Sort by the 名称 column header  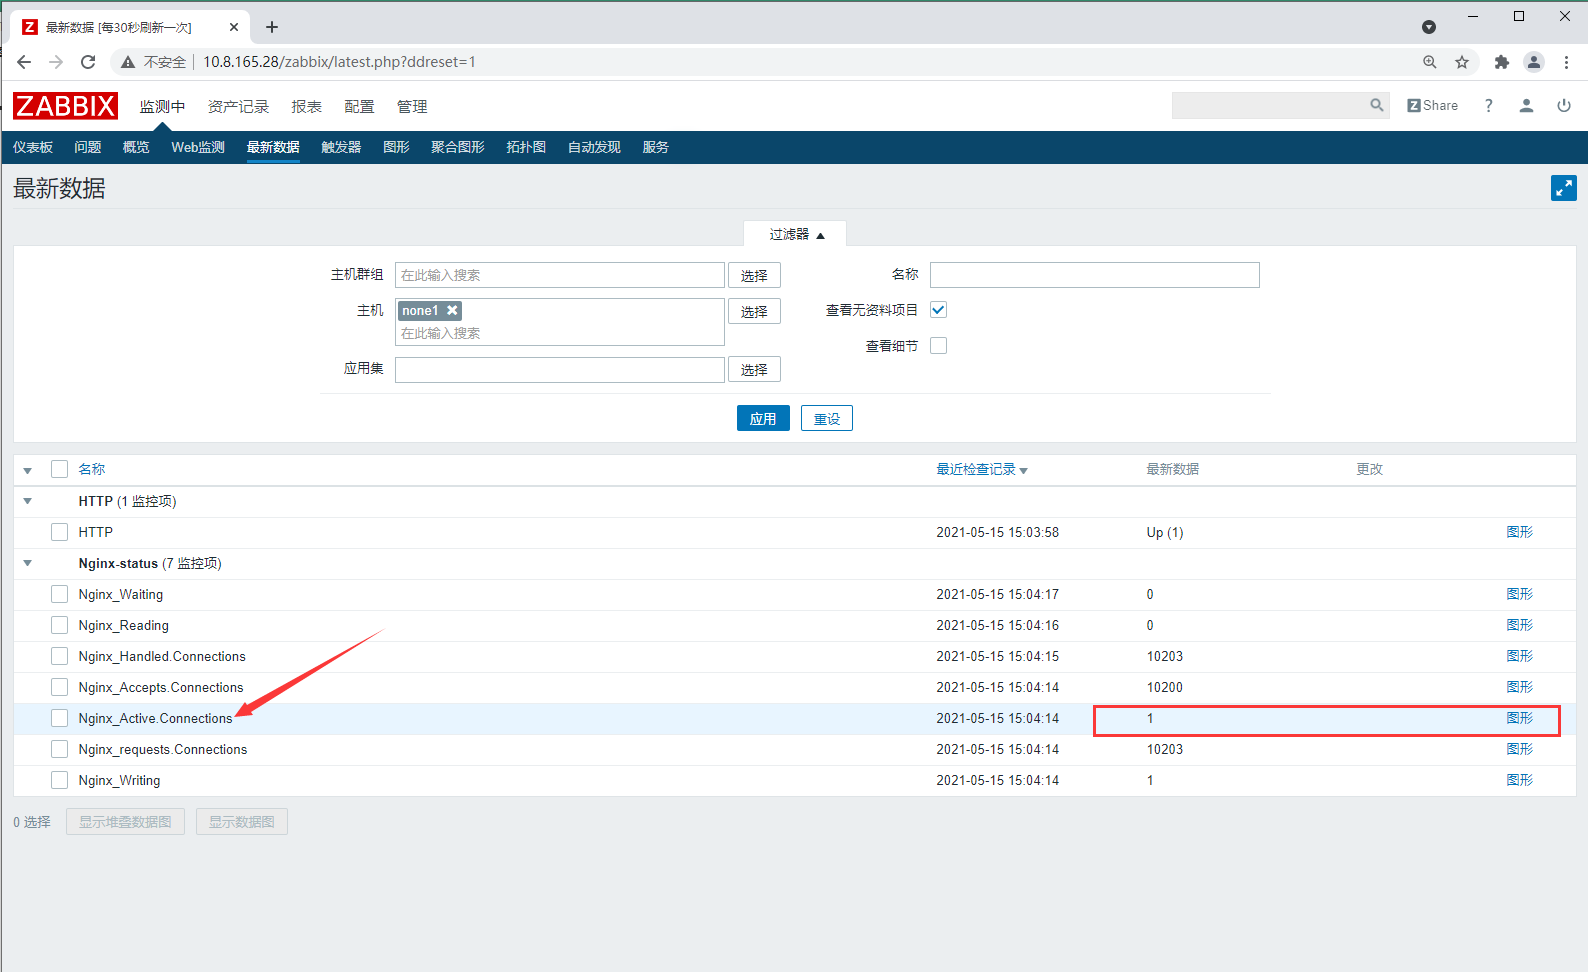tap(92, 469)
